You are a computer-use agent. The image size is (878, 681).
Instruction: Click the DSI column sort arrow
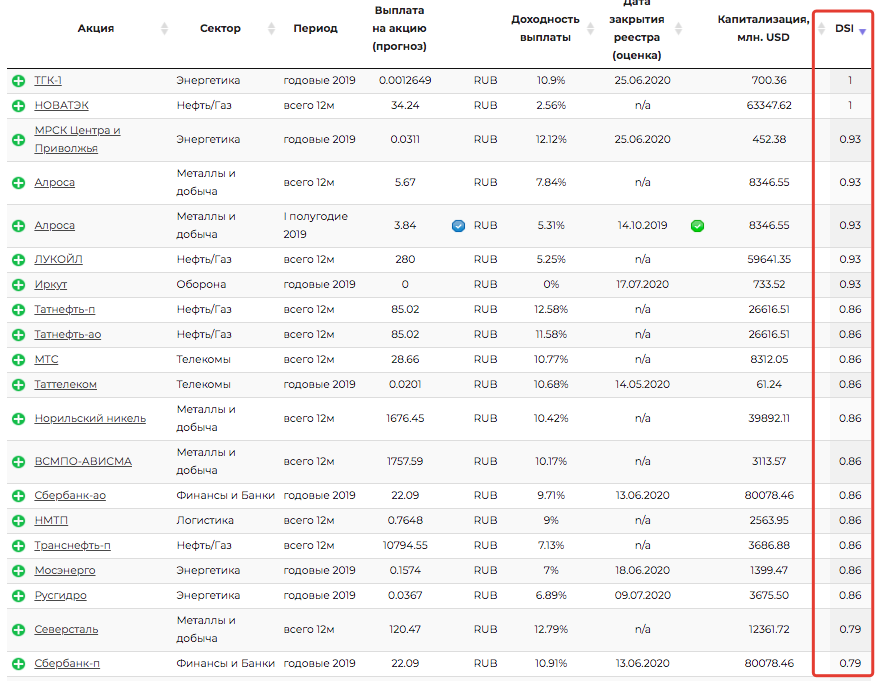862,30
